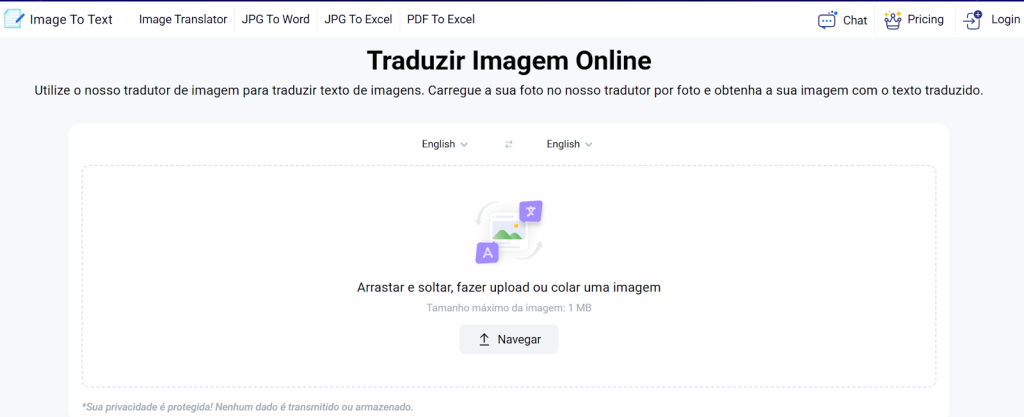Expand the chevron beside the left English
The width and height of the screenshot is (1024, 417).
(464, 144)
